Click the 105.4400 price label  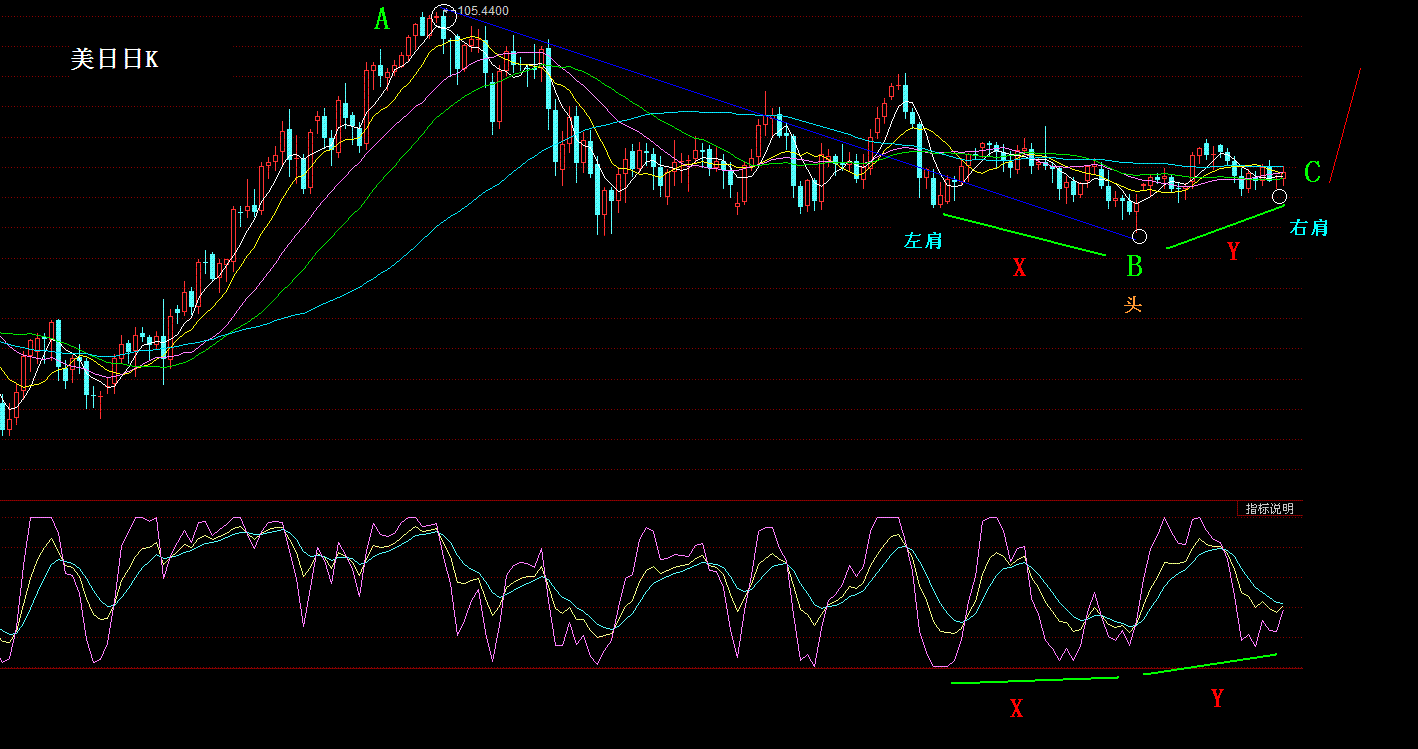pyautogui.click(x=483, y=11)
